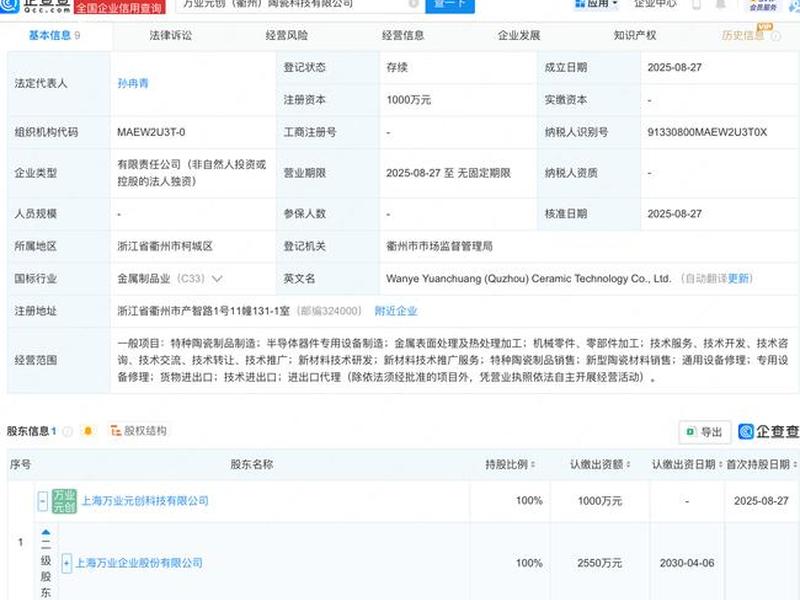This screenshot has width=800, height=600.
Task: Collapse the 上海万业元创科技 shareholder row minus box
Action: pyautogui.click(x=43, y=501)
